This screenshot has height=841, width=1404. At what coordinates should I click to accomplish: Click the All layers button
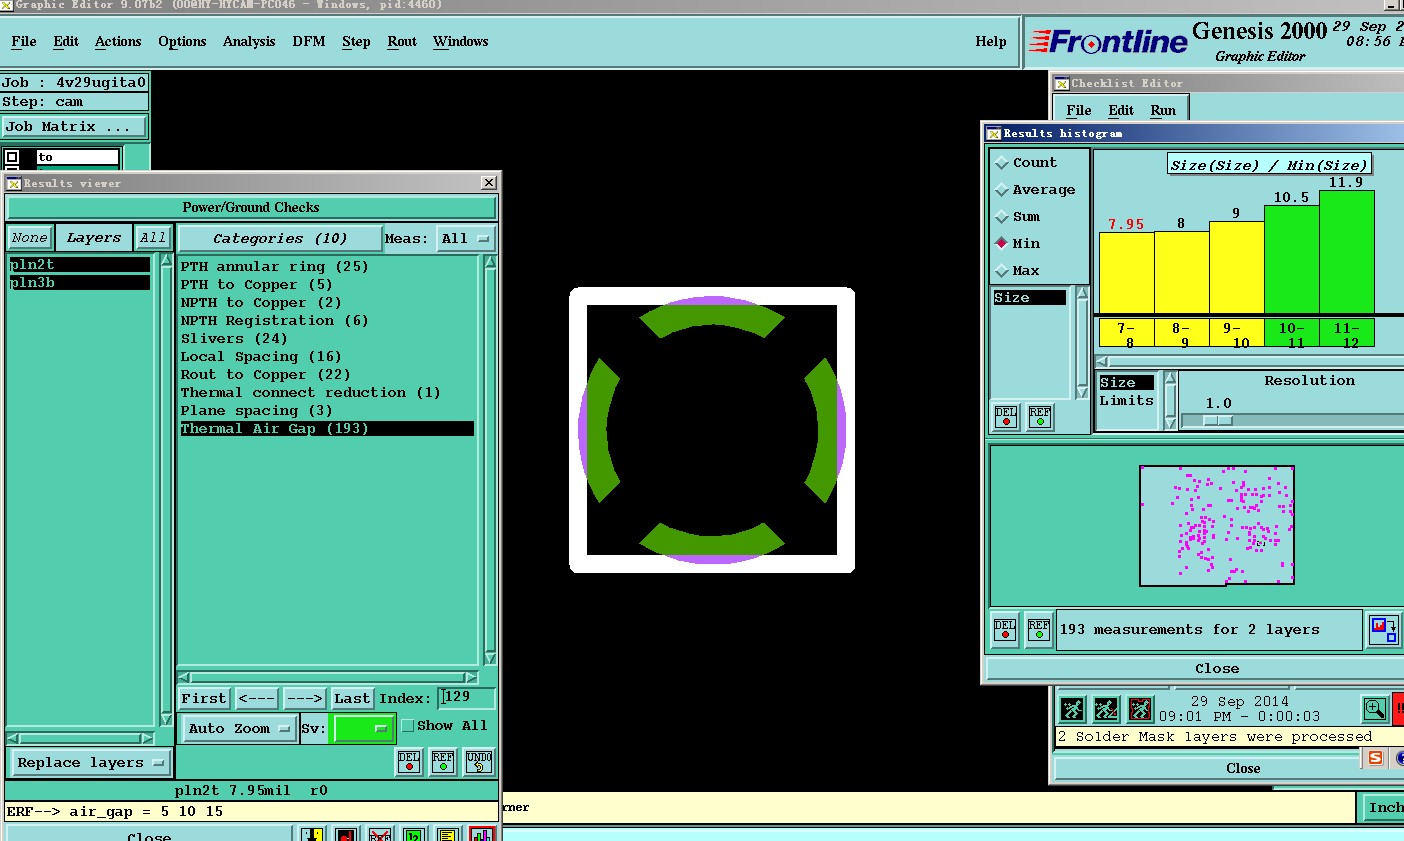click(x=153, y=238)
